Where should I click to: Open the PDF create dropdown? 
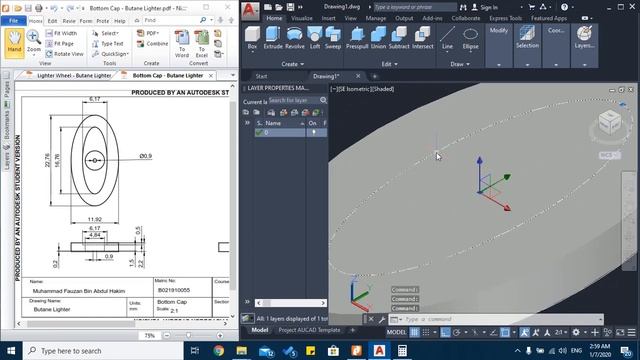148,33
